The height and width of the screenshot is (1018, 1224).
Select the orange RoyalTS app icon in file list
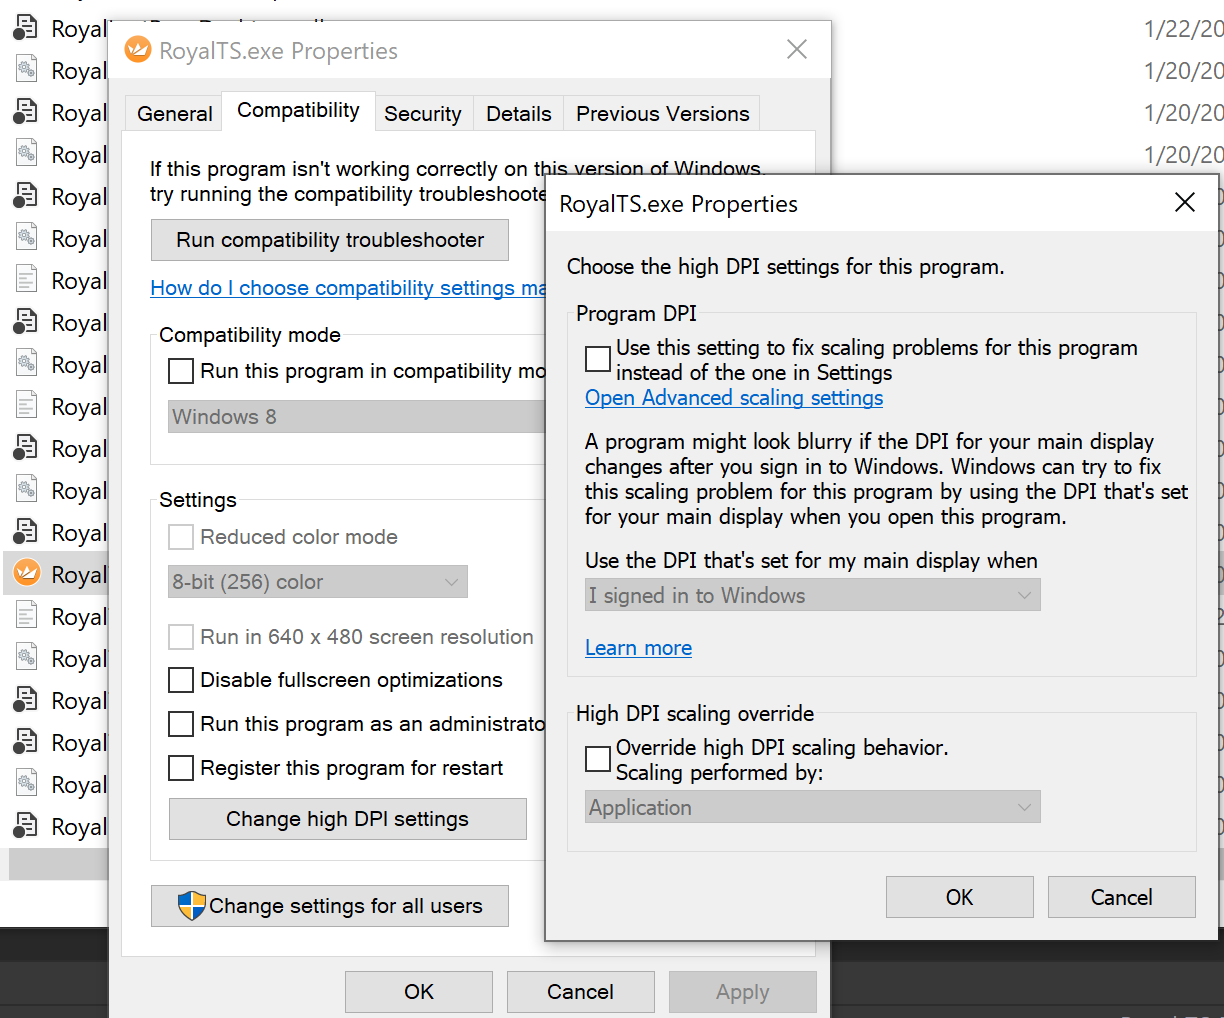coord(27,573)
